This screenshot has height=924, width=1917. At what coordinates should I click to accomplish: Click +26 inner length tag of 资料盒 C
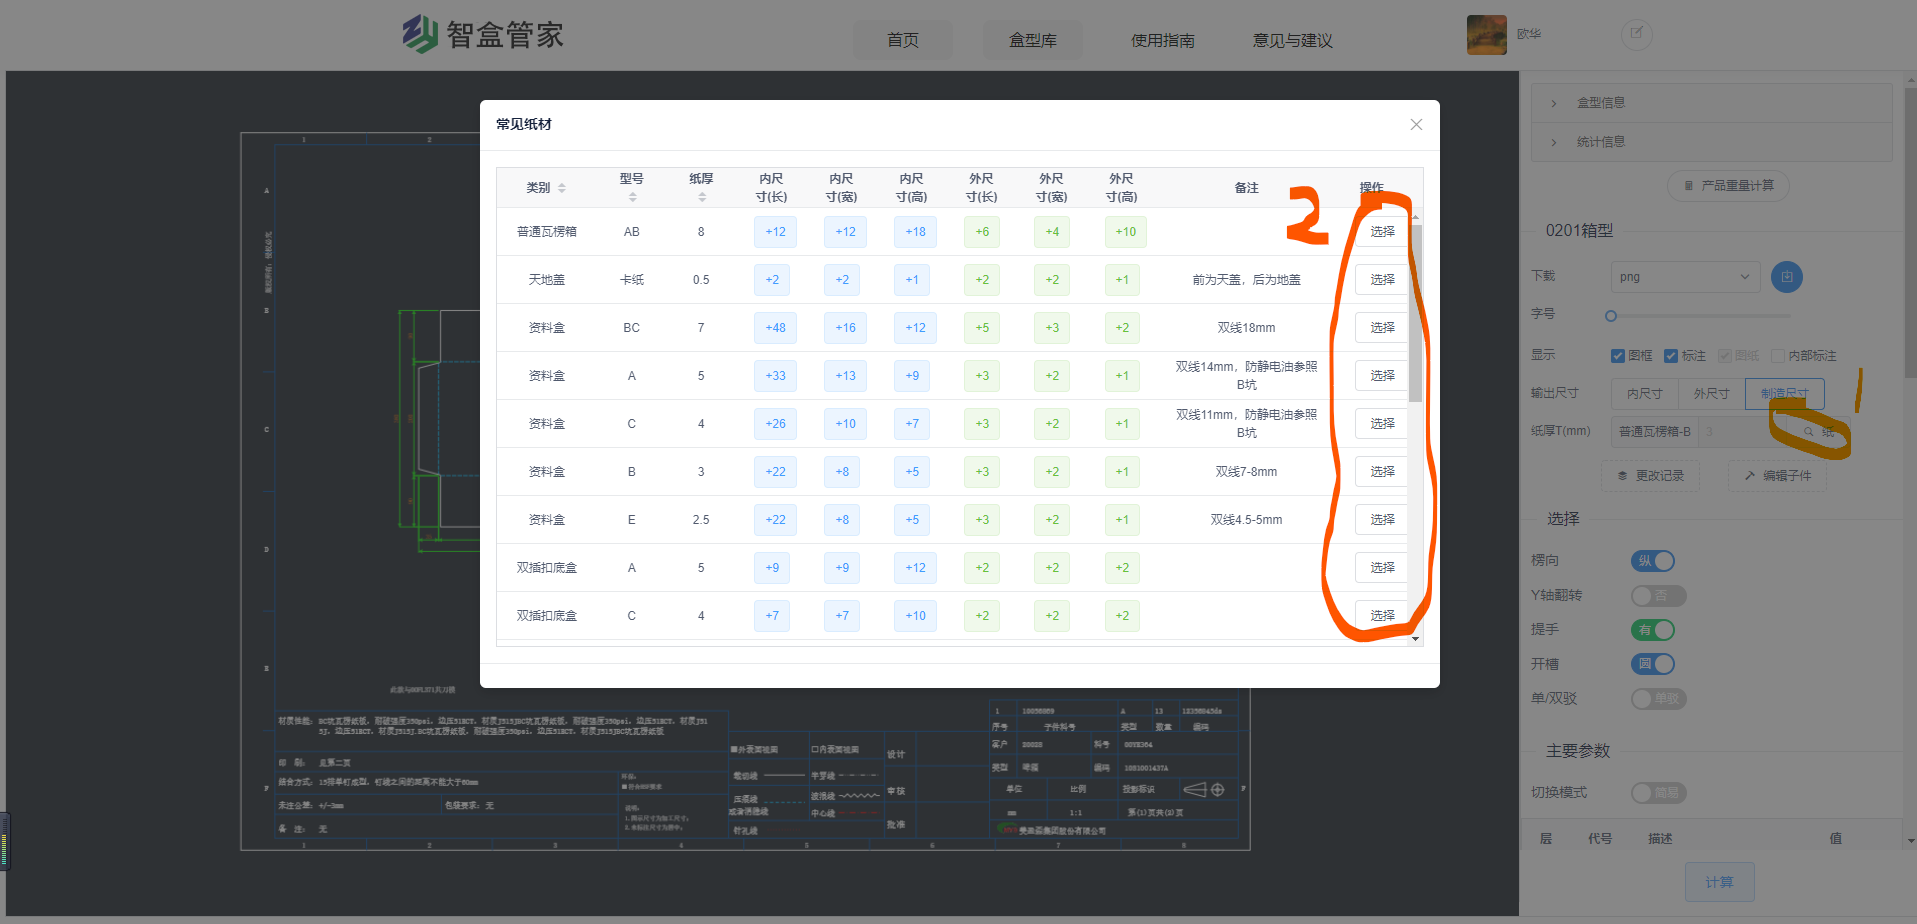(775, 423)
